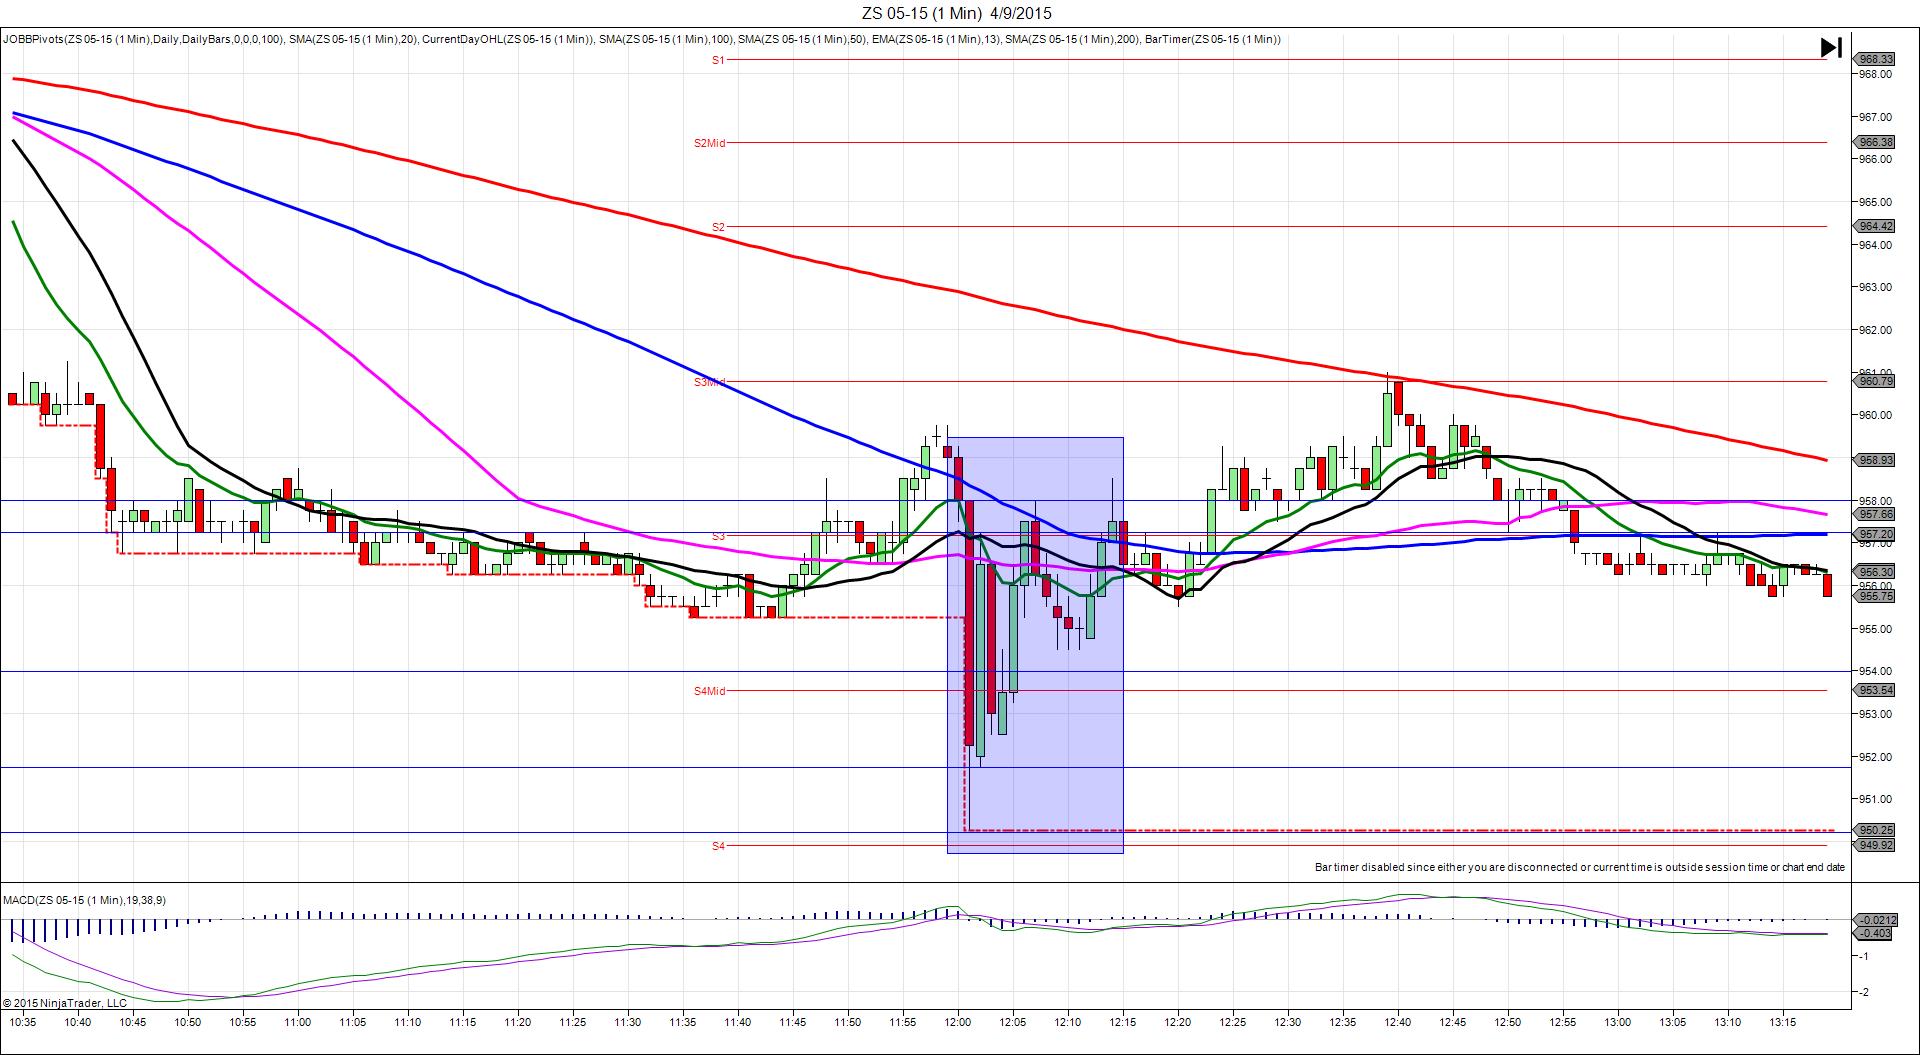Click the ZS 05-15 chart title
This screenshot has width=1920, height=1055.
[957, 13]
